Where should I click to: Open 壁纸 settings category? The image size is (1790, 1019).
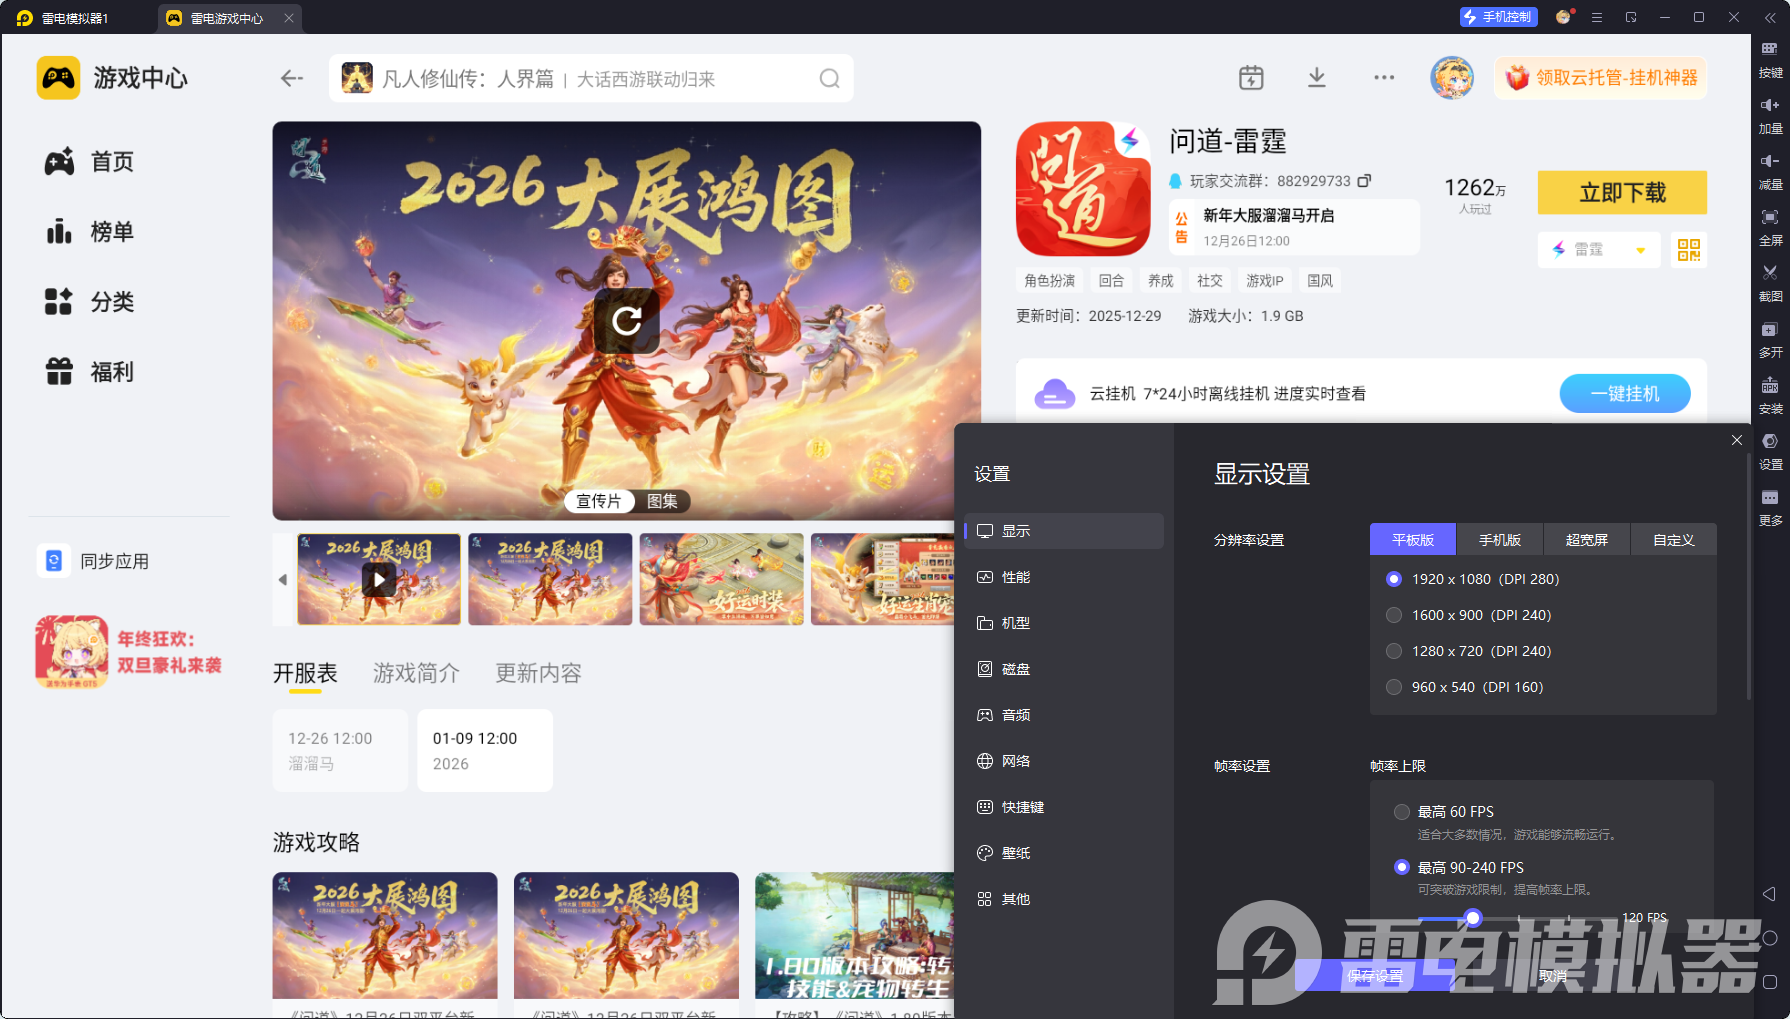coord(1064,853)
